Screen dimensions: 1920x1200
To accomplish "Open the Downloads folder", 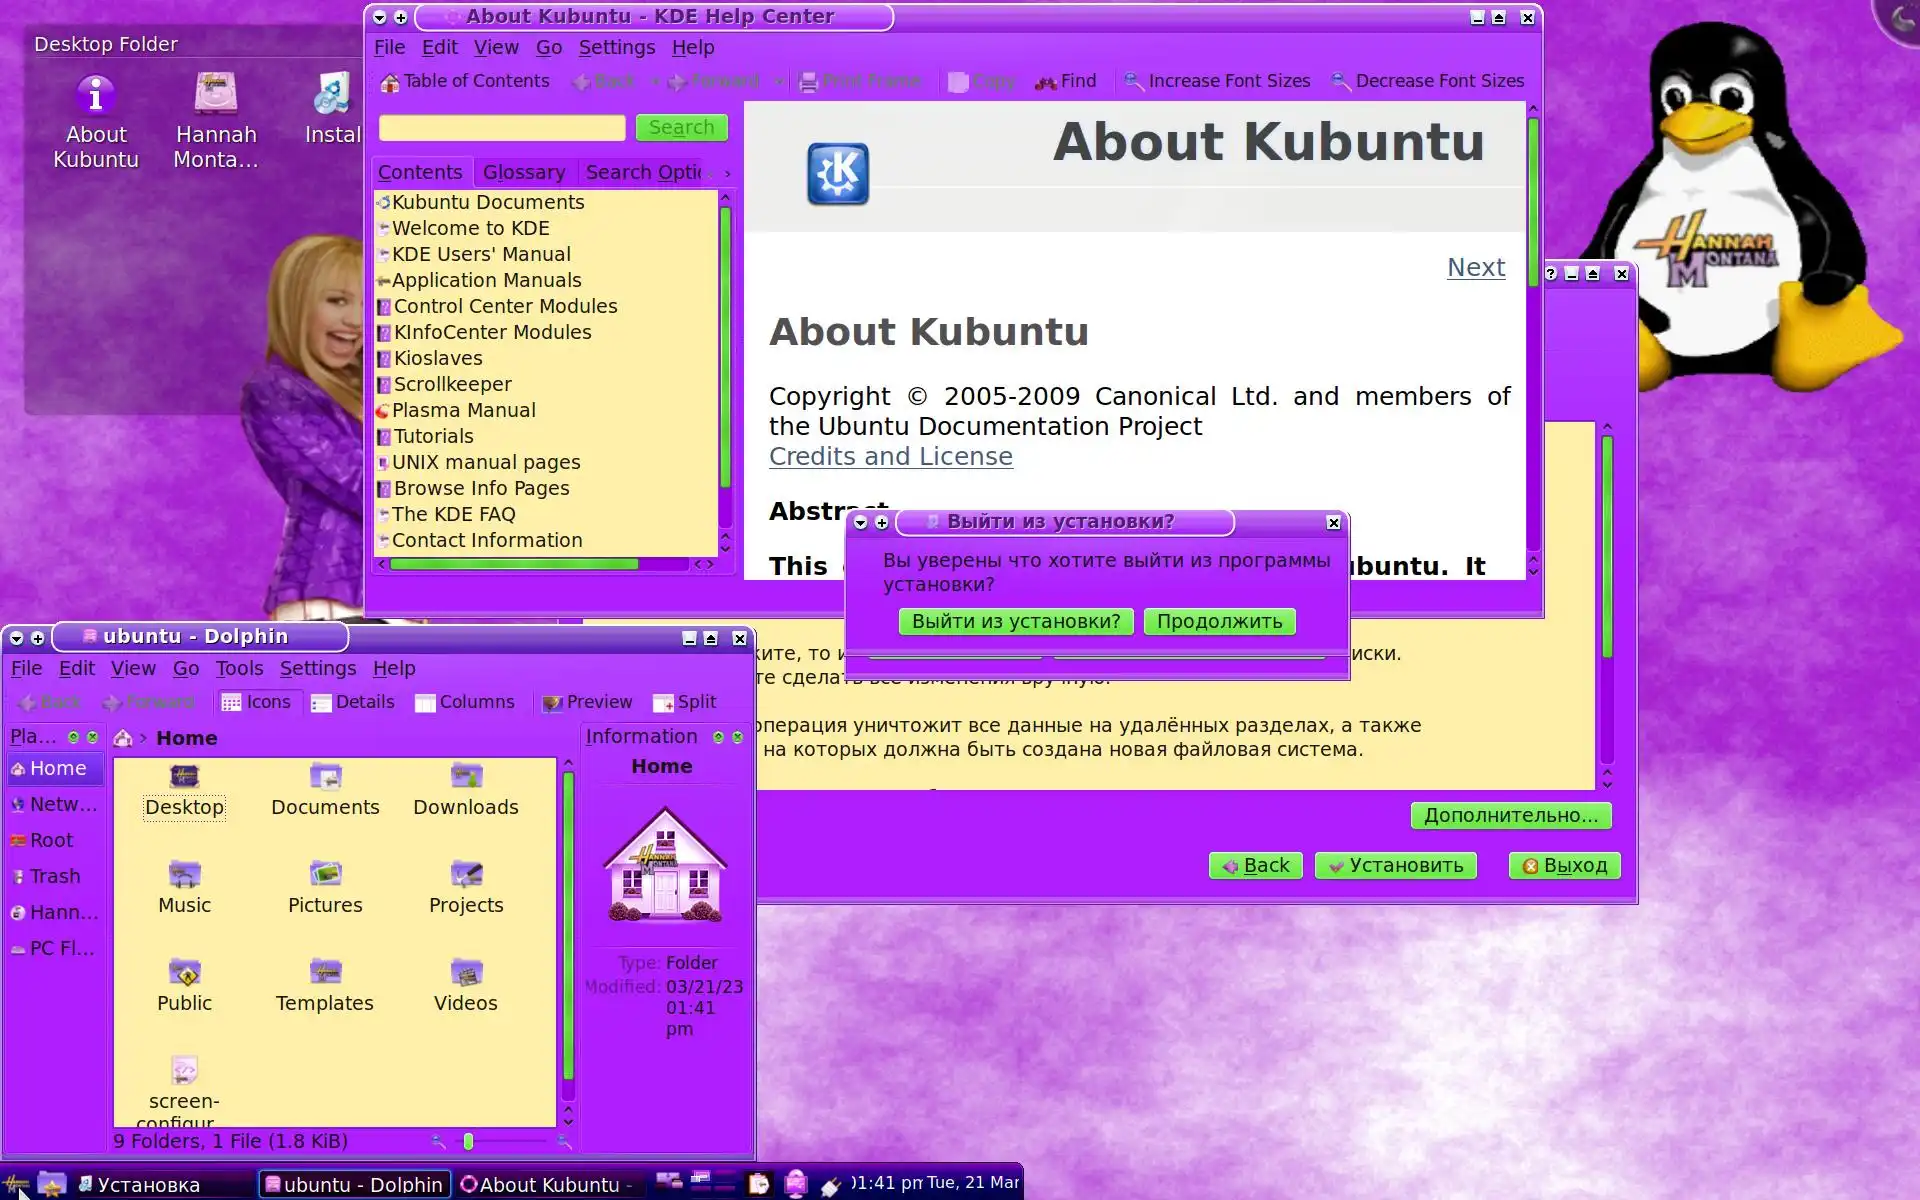I will click(465, 777).
